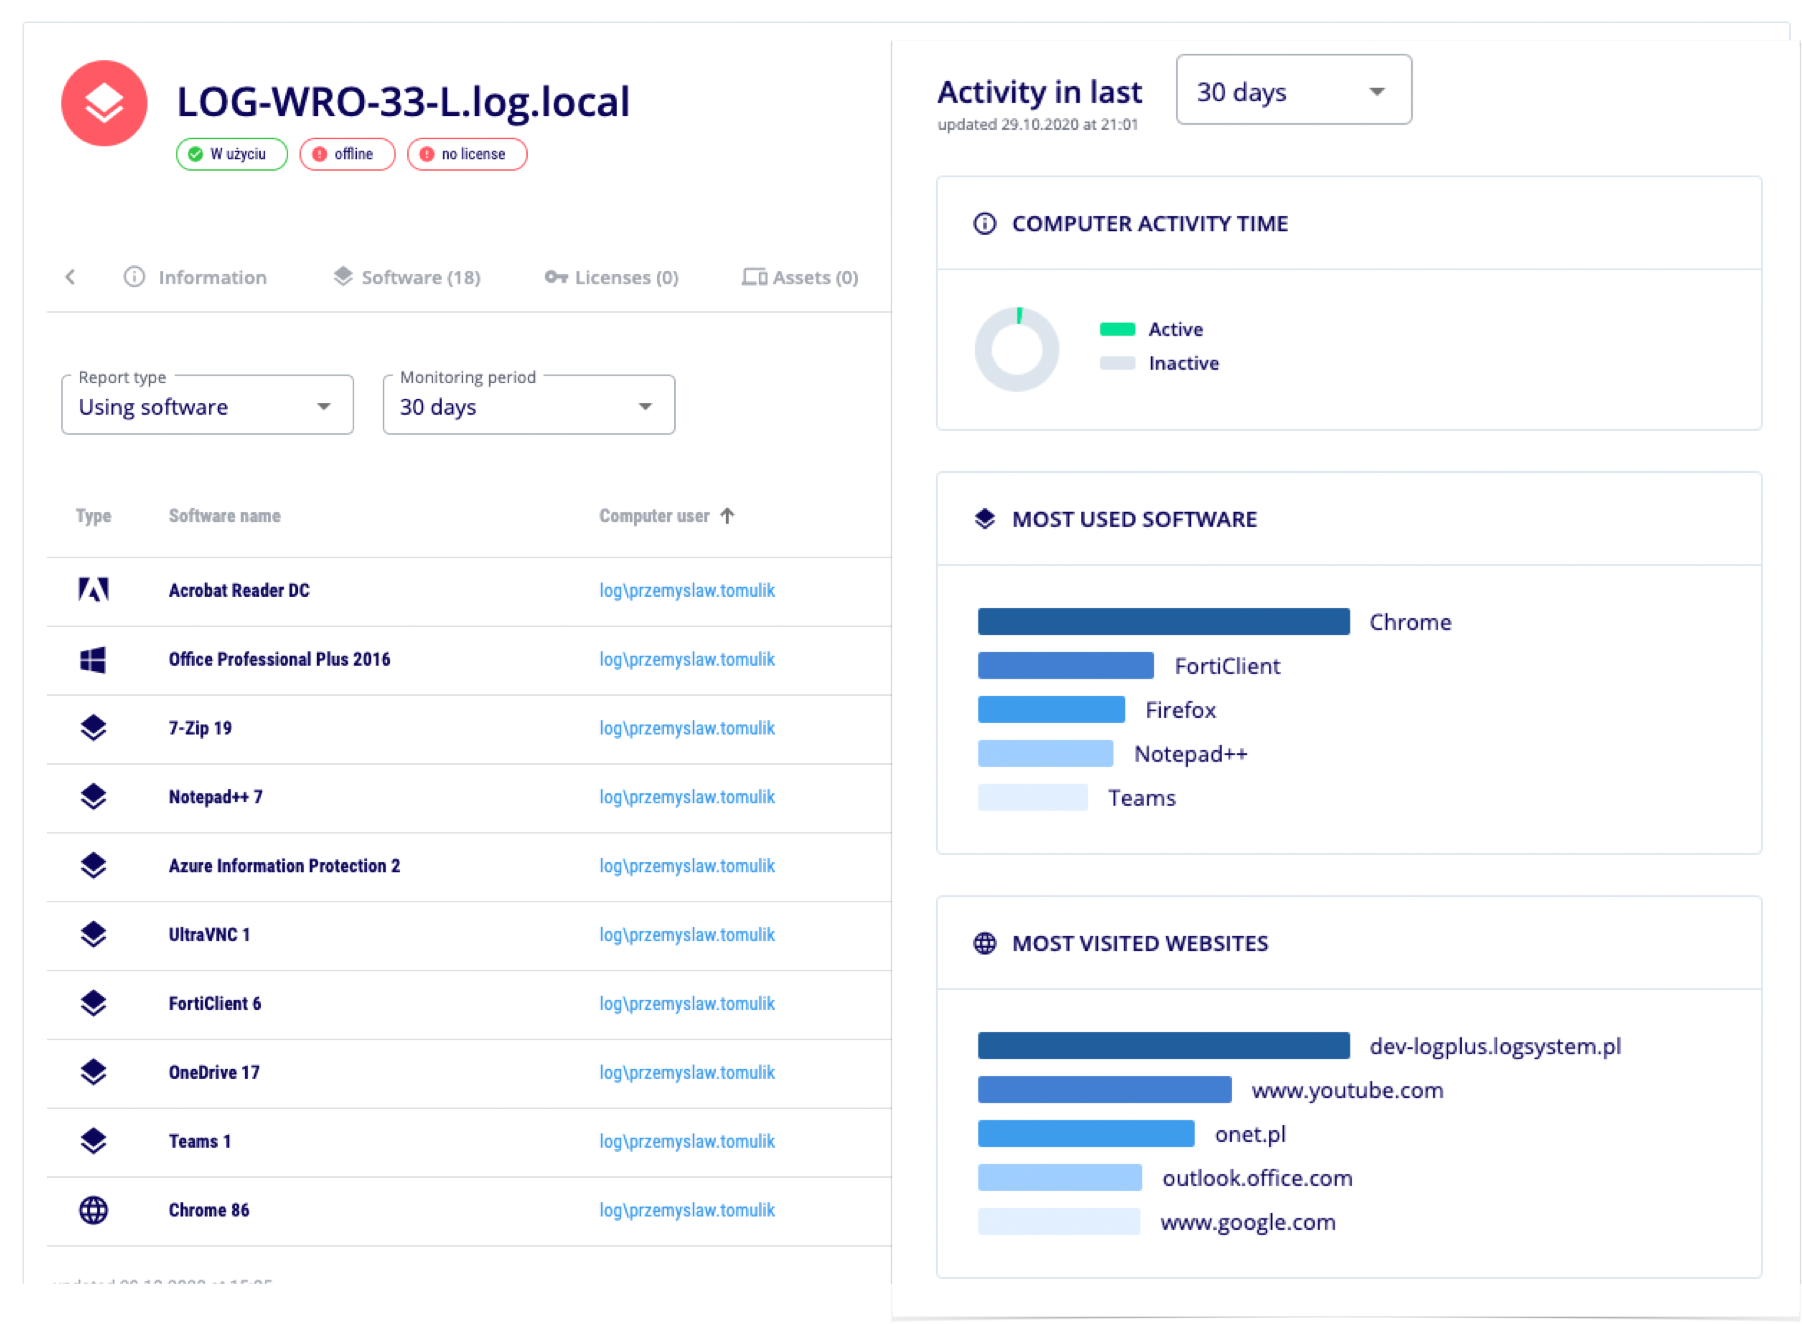Open the Monitoring period dropdown
This screenshot has height=1324, width=1802.
[529, 405]
